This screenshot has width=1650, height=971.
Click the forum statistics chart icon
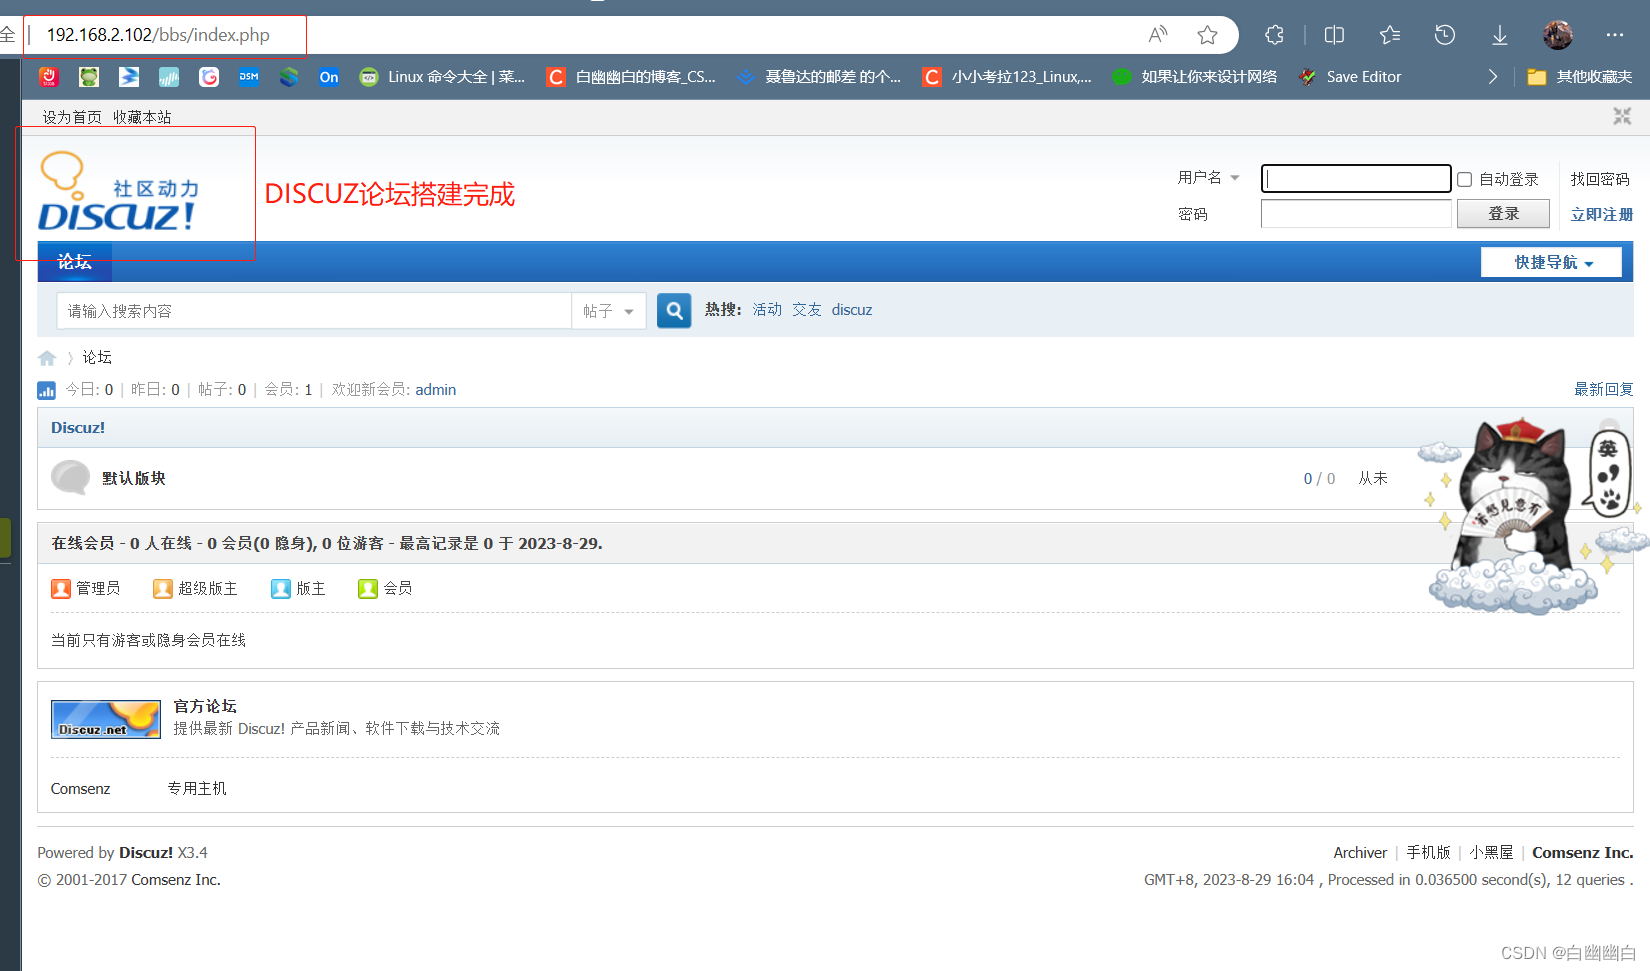[x=47, y=390]
